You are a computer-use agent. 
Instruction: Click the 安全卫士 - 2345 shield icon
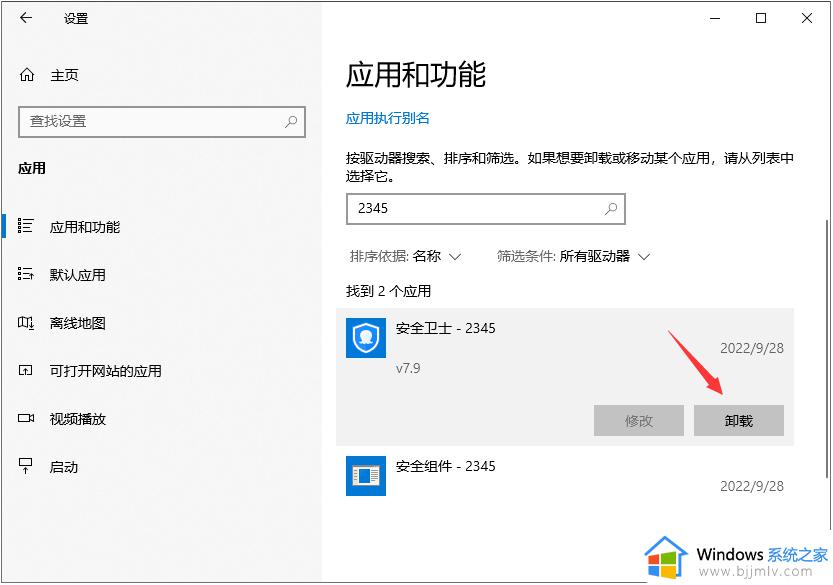[366, 338]
